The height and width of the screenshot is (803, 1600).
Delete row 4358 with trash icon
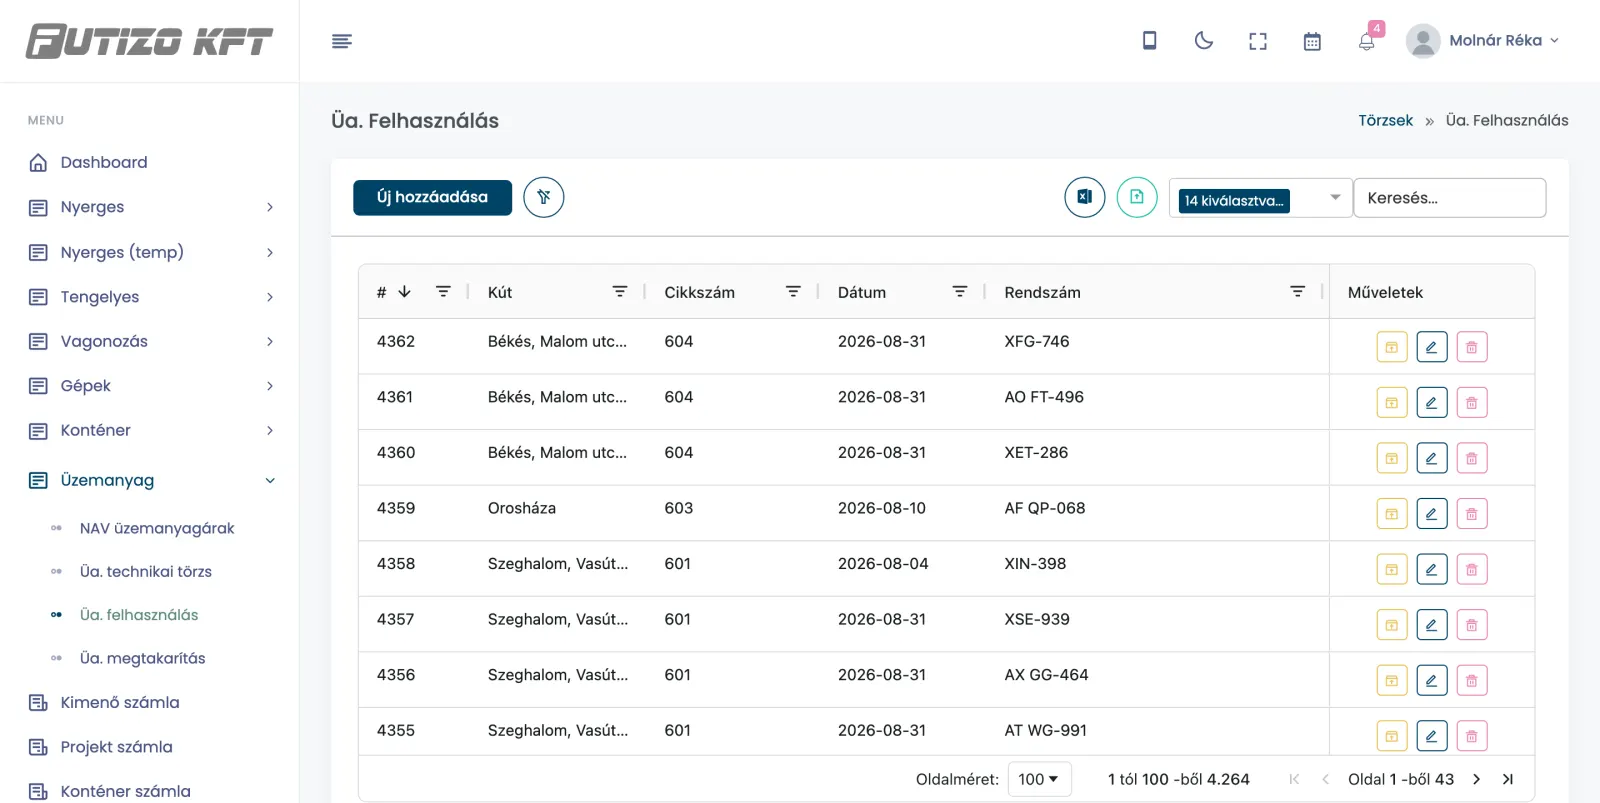1472,569
